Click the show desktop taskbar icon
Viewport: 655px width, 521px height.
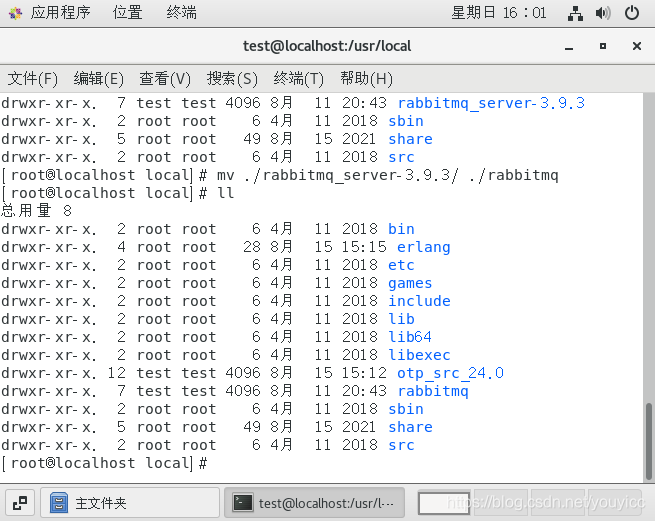(x=20, y=503)
